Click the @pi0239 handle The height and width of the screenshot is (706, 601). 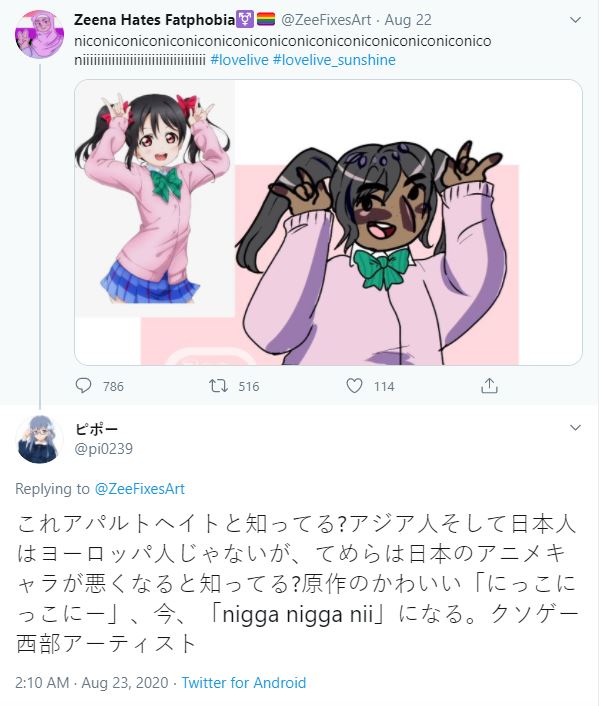pyautogui.click(x=104, y=449)
